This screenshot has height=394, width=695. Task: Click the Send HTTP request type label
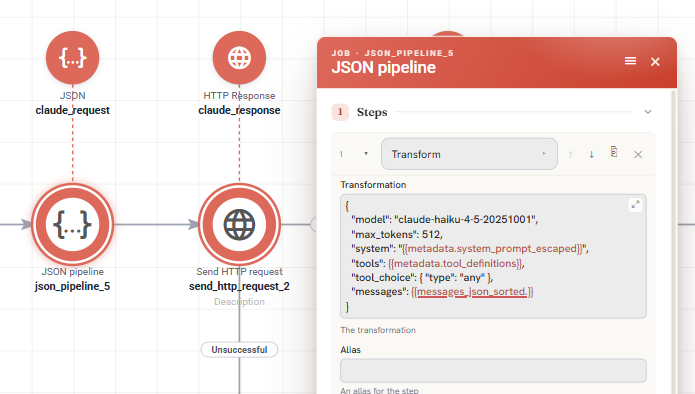point(239,272)
